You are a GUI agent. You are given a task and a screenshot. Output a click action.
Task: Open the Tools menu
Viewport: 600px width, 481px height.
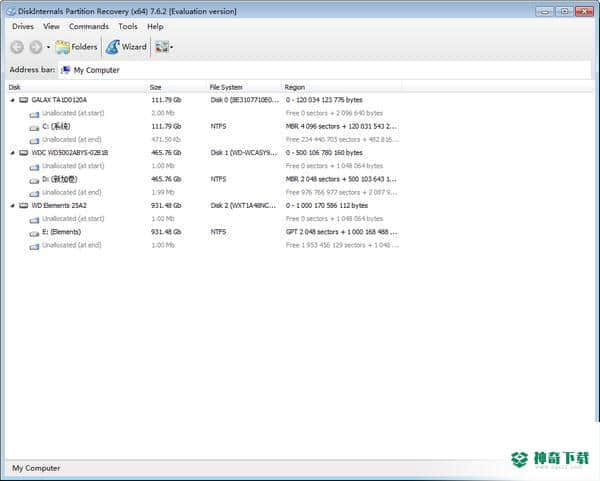tap(128, 26)
